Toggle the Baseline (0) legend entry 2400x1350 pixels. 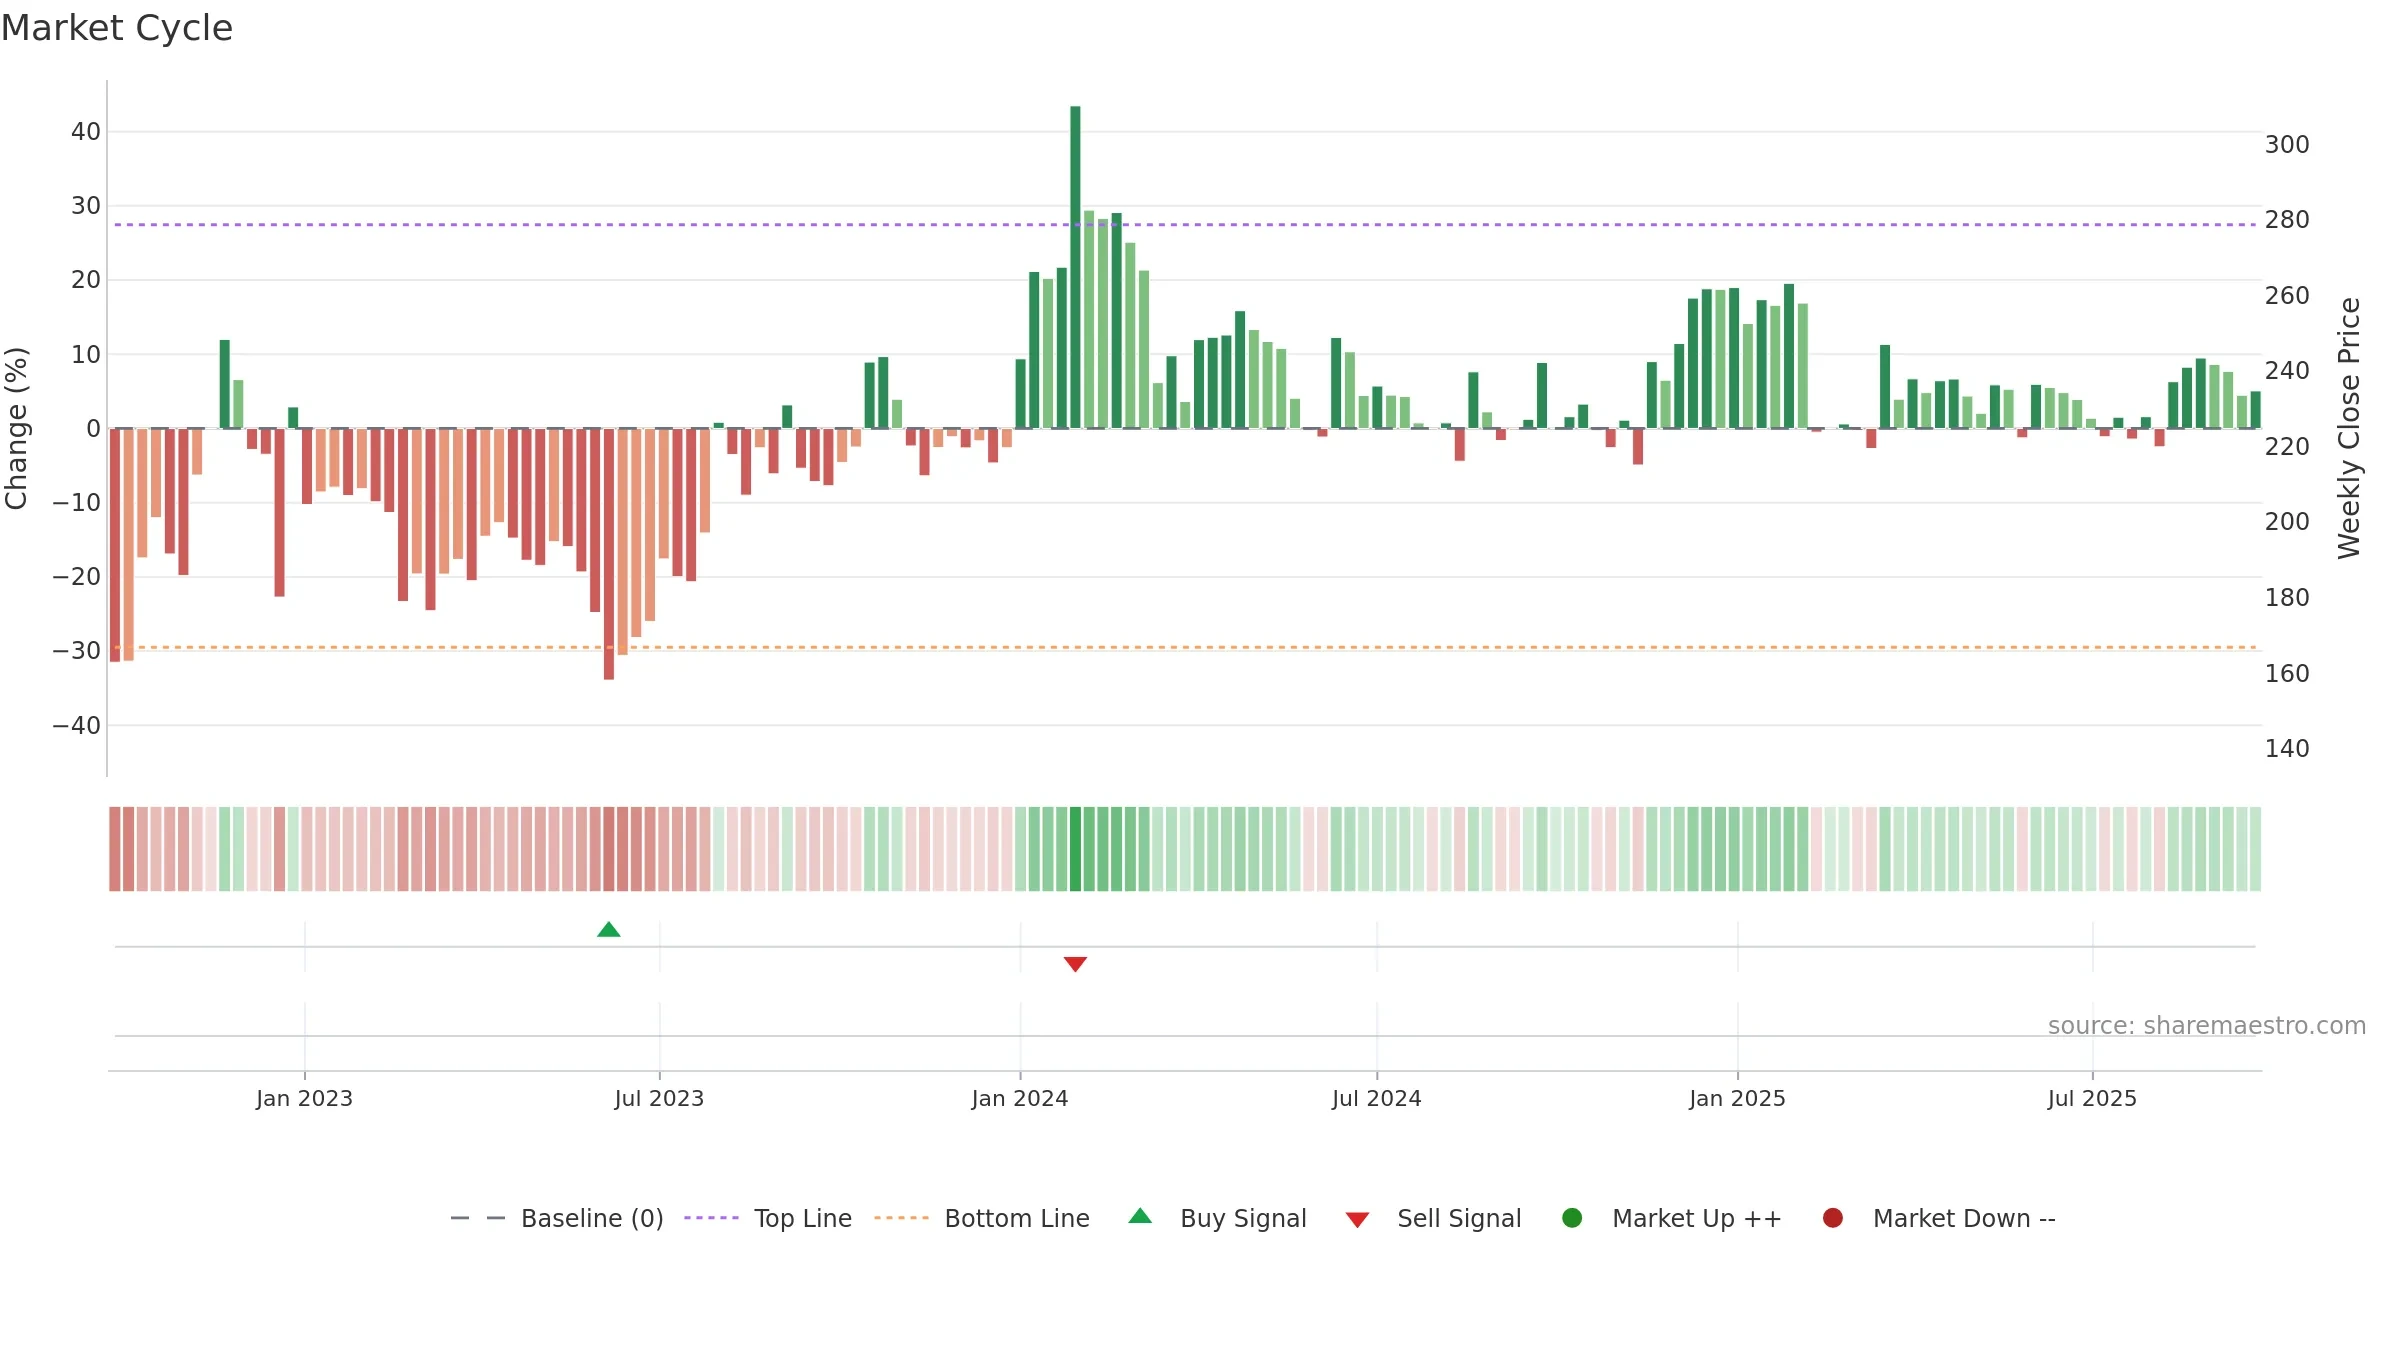click(x=557, y=1218)
